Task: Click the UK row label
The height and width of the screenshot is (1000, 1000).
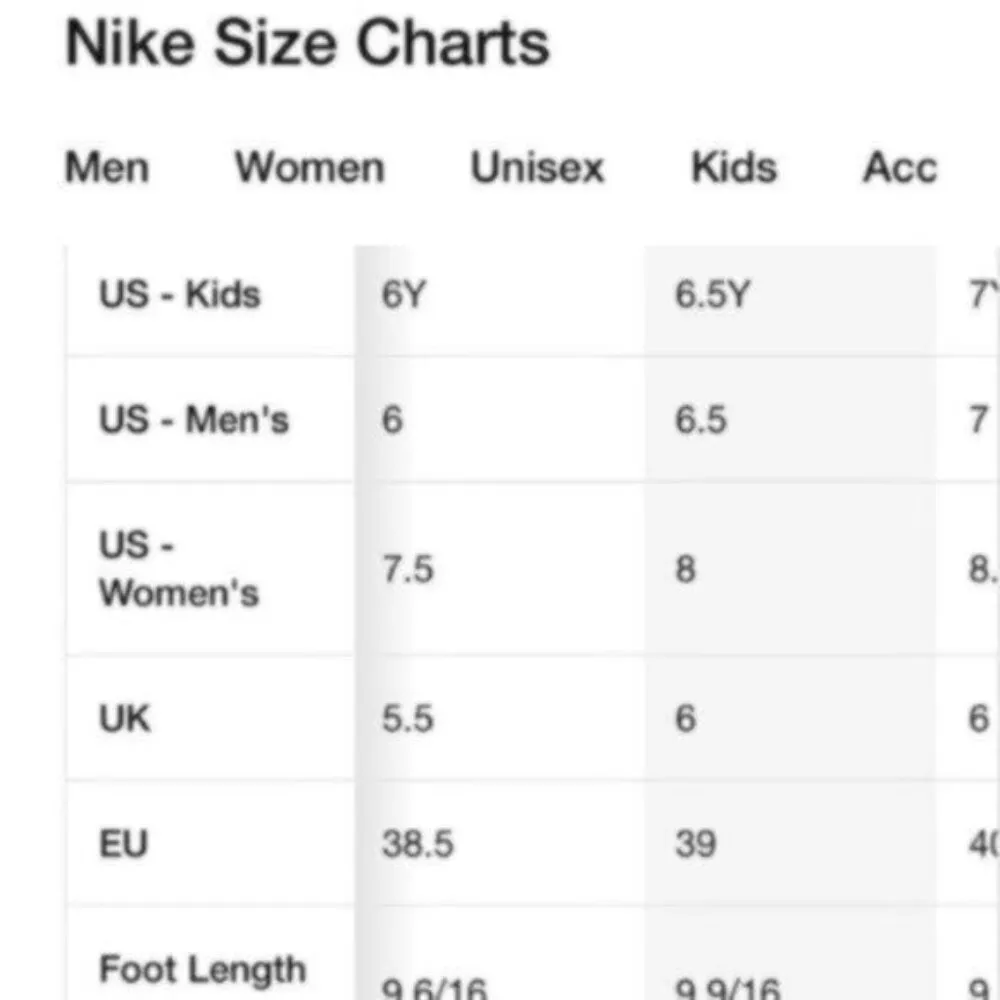Action: coord(124,718)
